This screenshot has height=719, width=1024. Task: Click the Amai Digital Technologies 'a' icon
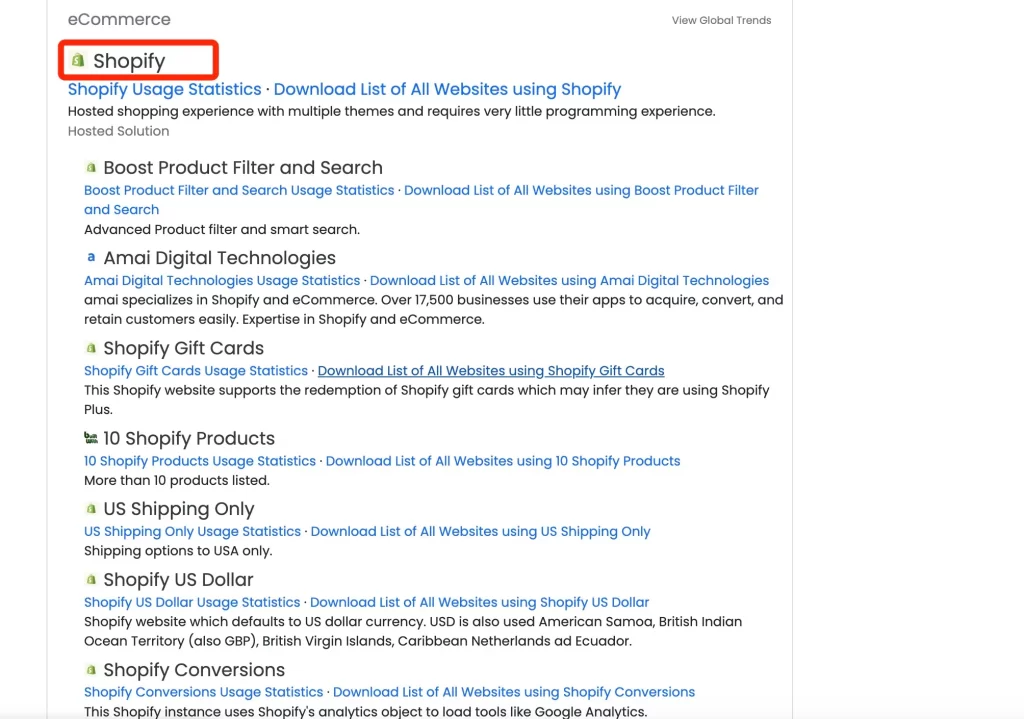tap(91, 257)
